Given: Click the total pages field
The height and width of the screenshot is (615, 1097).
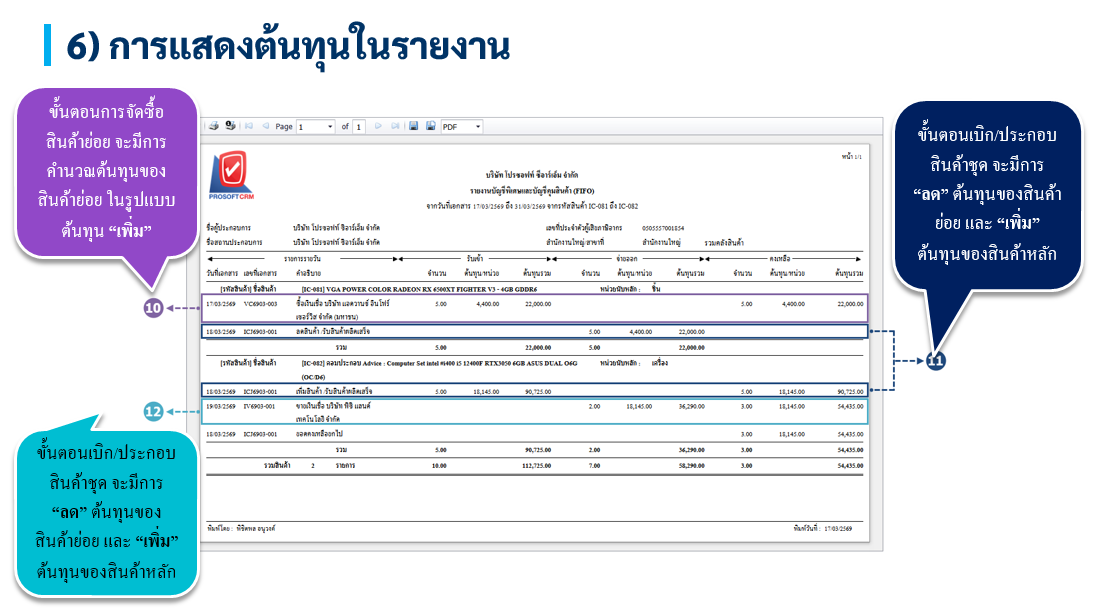Looking at the screenshot, I should pos(359,127).
